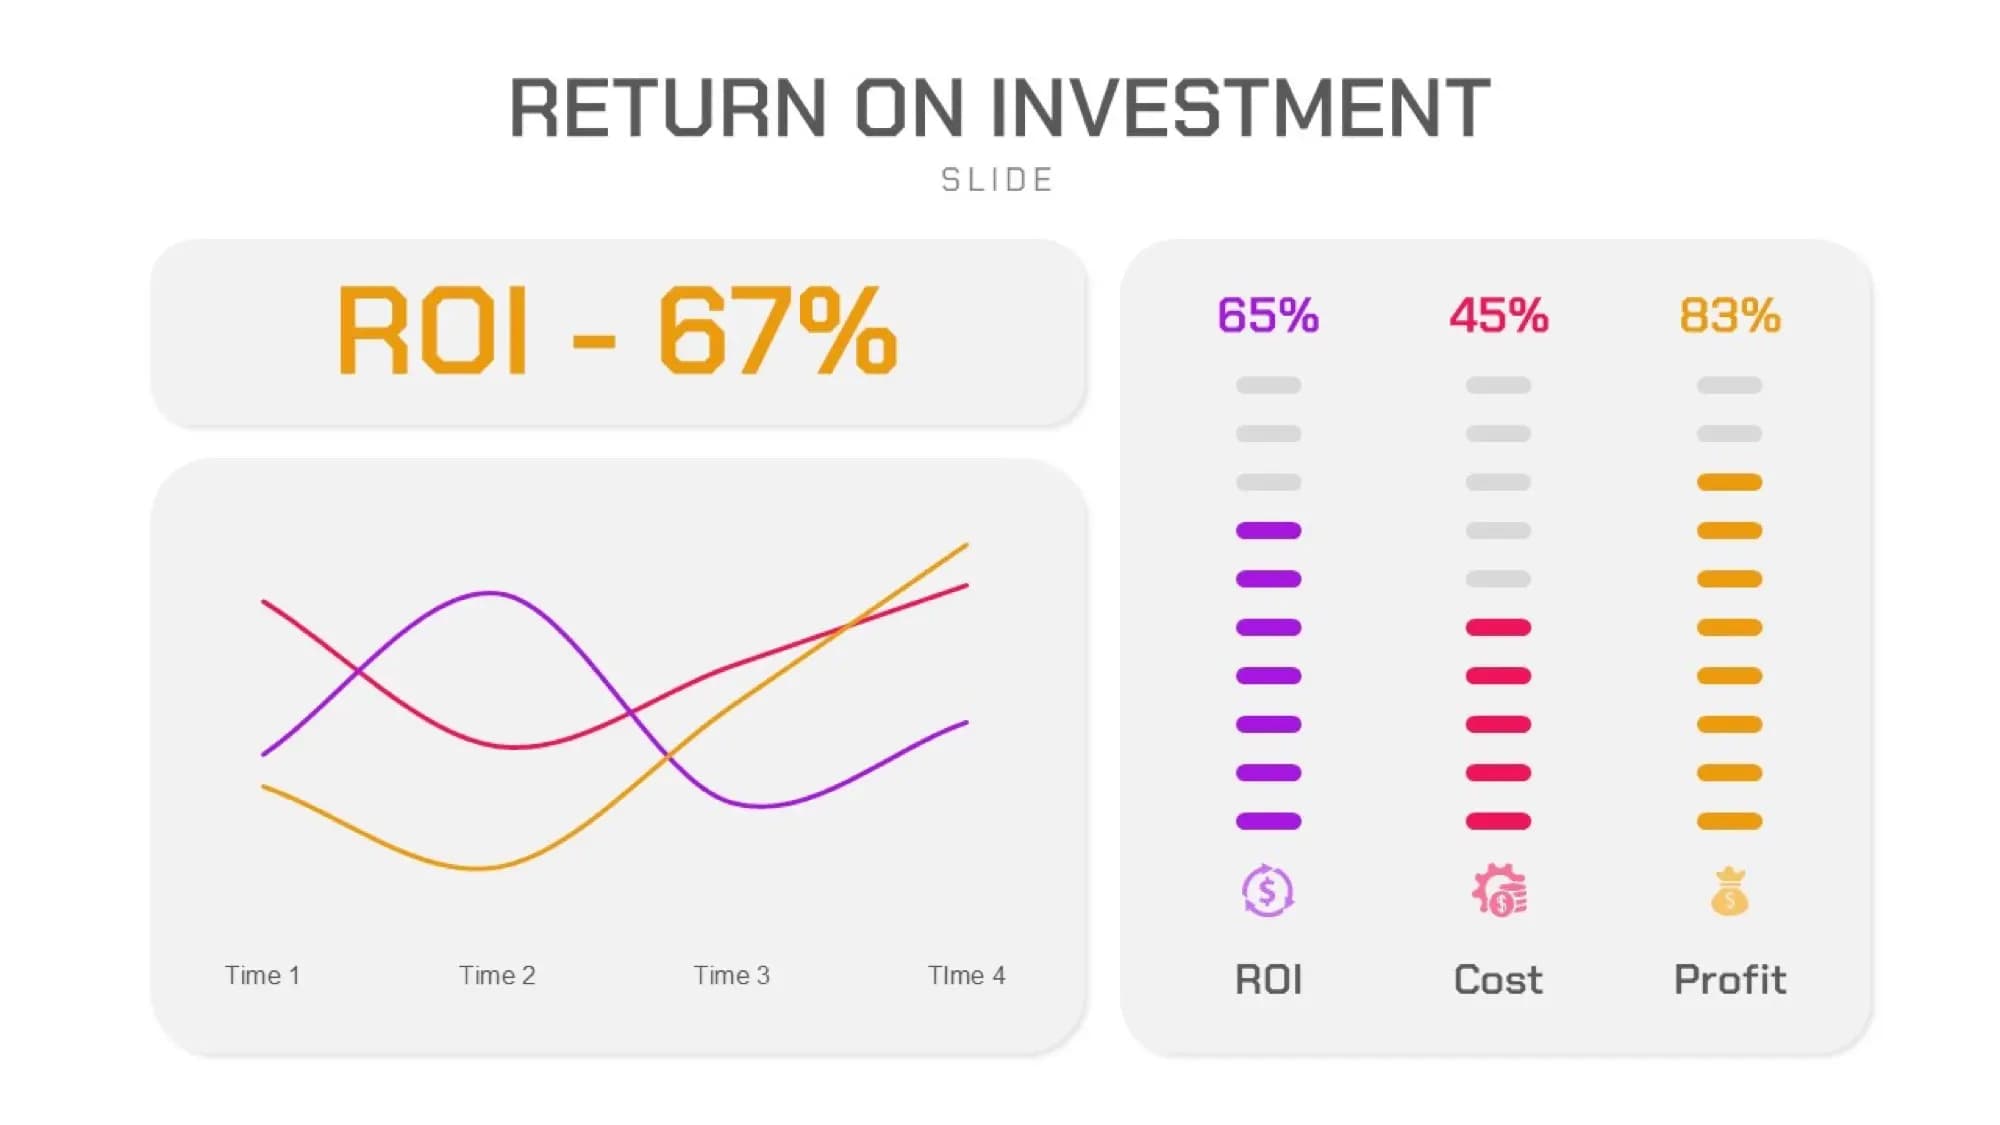Click the red Cost gear-and-coins icon
Image resolution: width=2000 pixels, height=1125 pixels.
pos(1498,890)
